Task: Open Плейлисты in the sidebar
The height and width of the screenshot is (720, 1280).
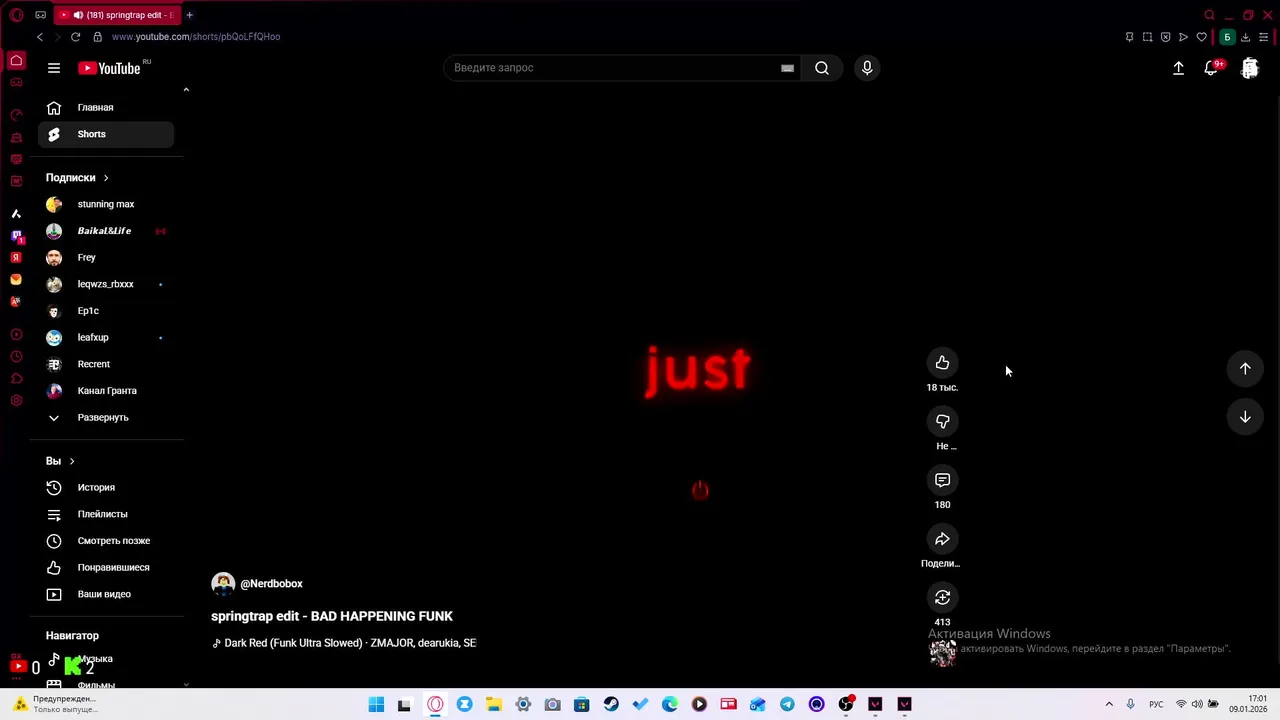Action: click(x=106, y=514)
